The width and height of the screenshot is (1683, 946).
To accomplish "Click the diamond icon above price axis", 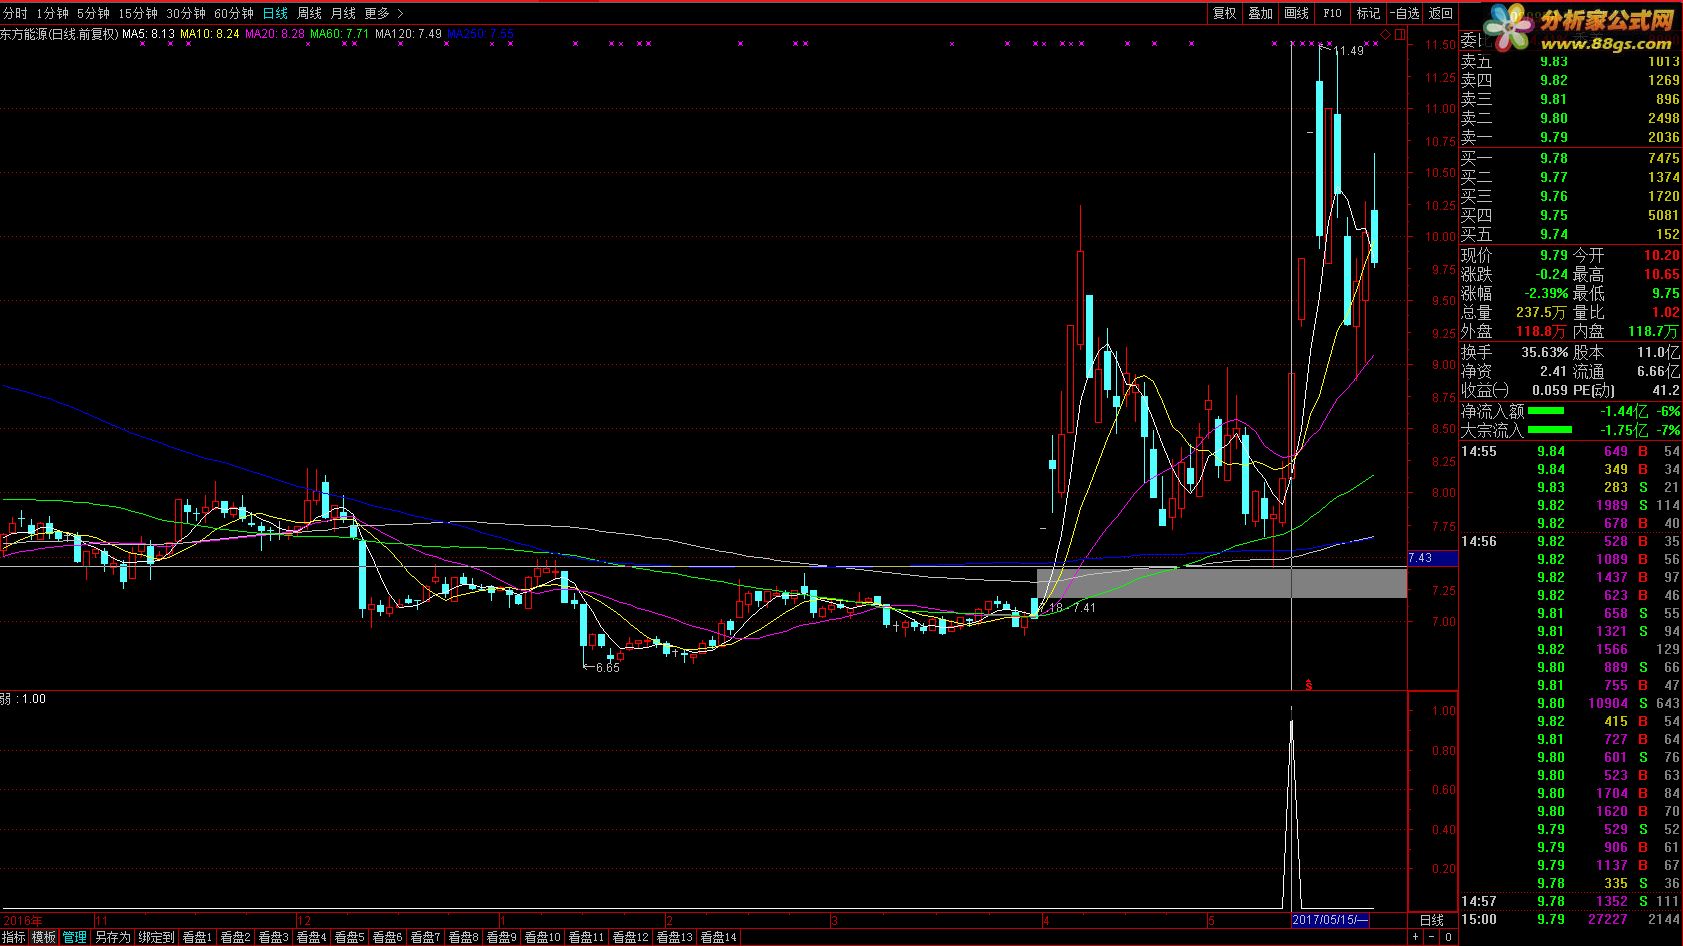I will point(1385,35).
